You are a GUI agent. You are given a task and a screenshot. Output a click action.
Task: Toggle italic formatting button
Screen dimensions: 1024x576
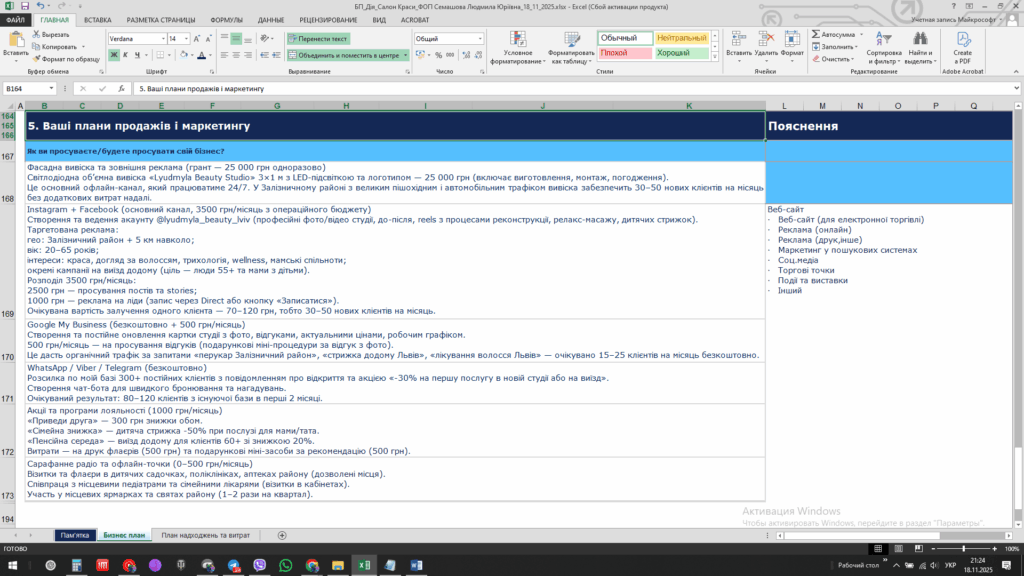126,56
